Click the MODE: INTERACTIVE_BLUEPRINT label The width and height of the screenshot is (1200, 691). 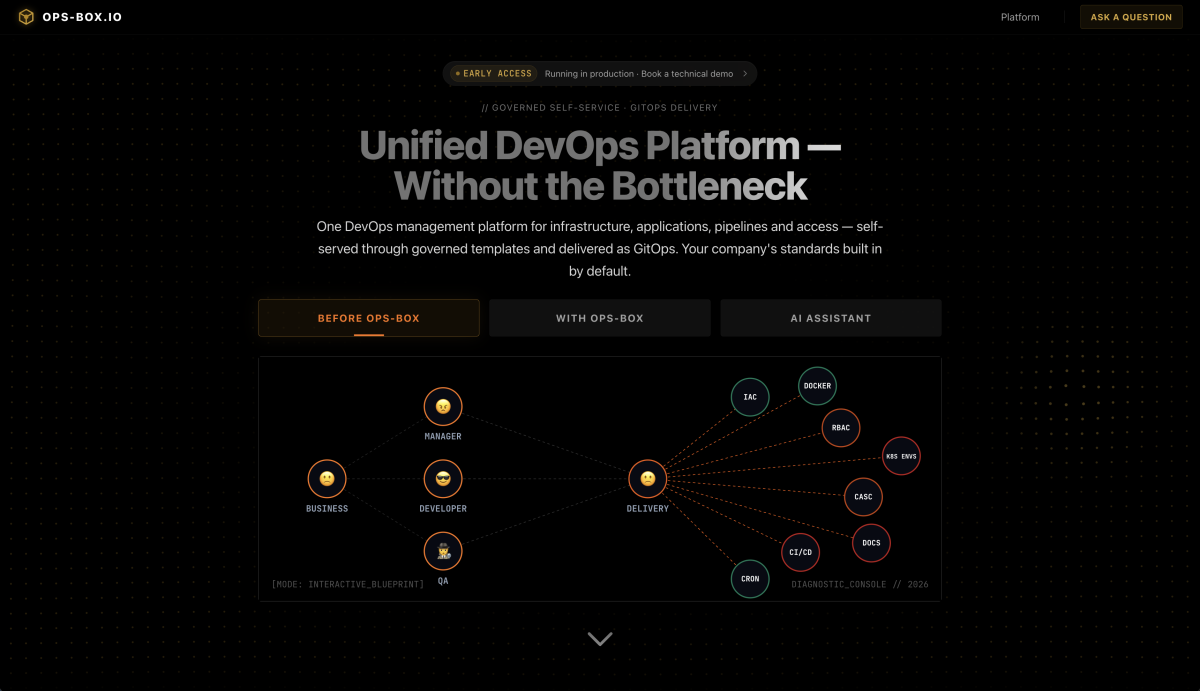tap(348, 584)
